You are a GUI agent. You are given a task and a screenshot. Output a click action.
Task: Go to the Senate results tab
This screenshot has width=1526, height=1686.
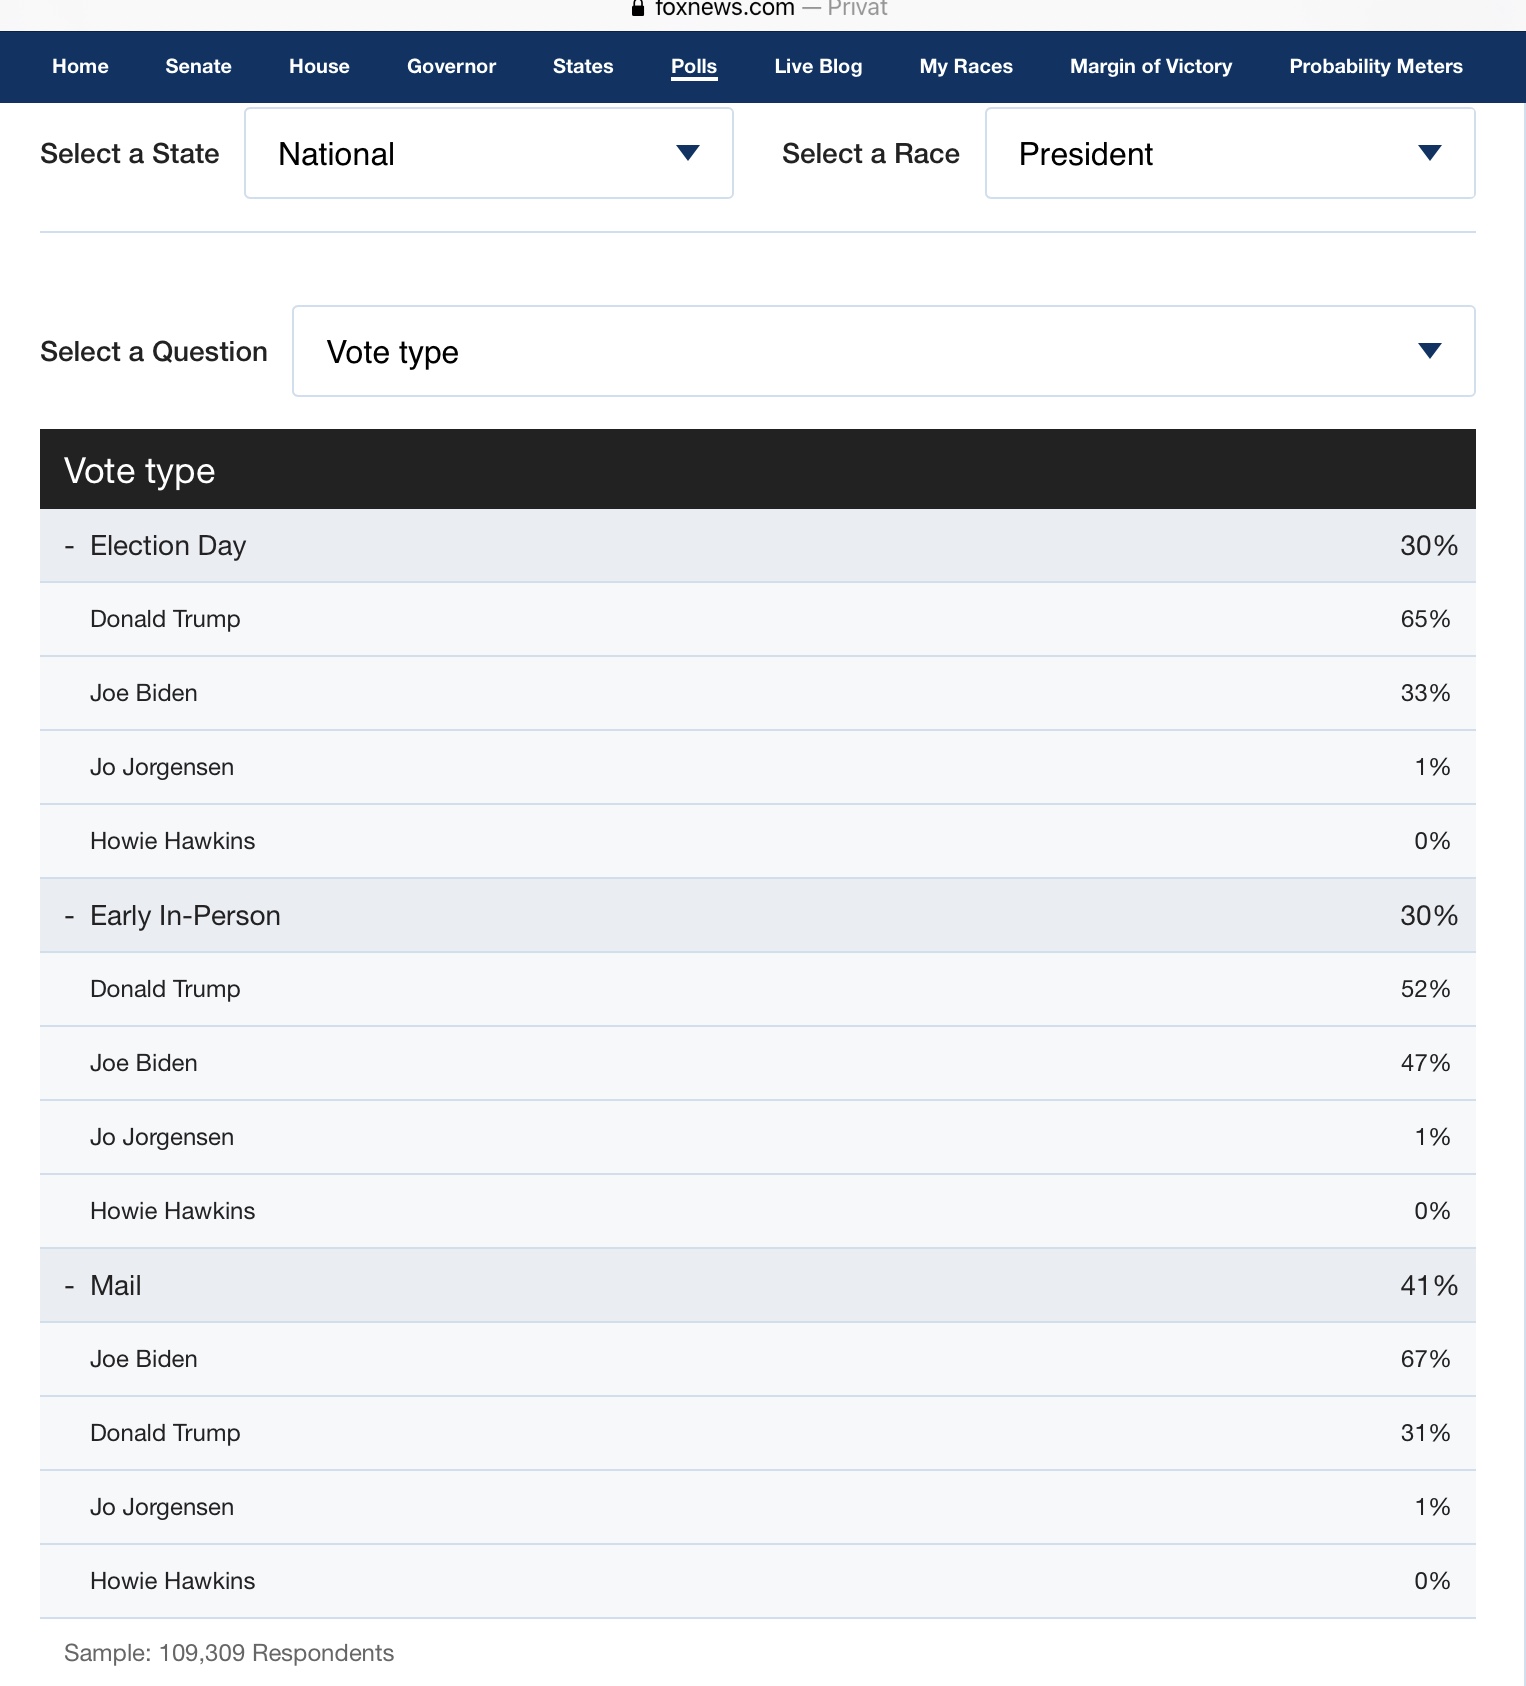pos(198,66)
